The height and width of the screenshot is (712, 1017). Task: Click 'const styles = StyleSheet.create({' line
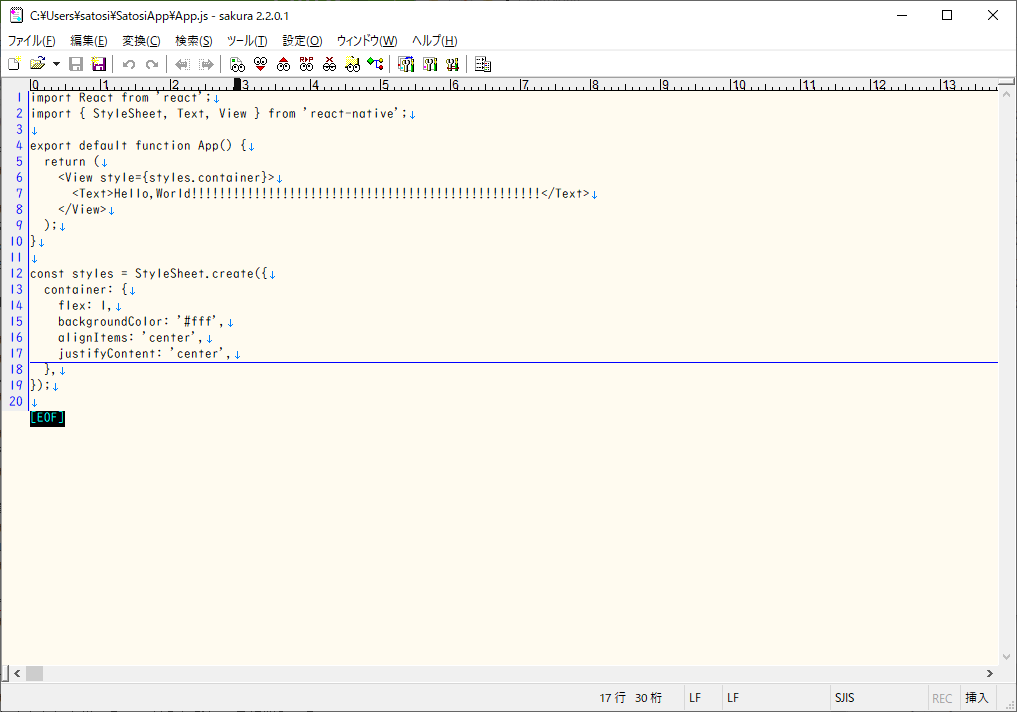(x=149, y=273)
